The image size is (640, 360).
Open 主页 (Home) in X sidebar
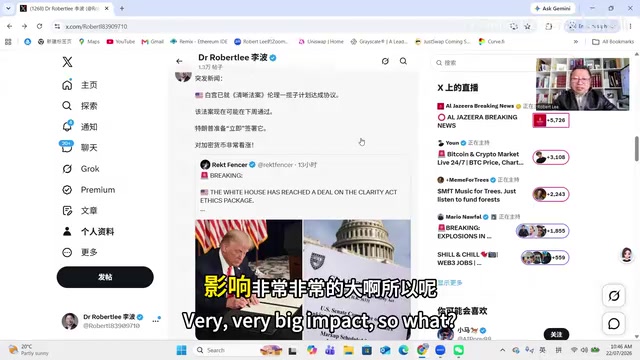80,85
